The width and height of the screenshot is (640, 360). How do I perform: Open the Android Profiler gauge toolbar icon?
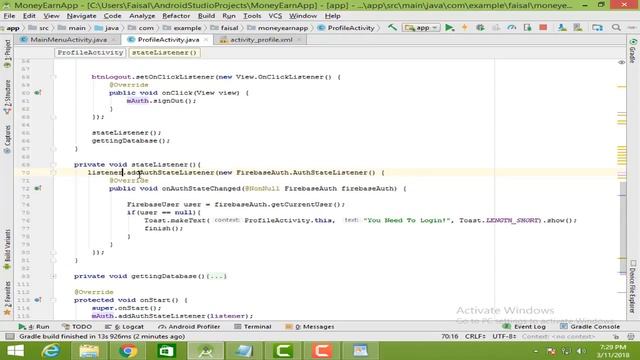[x=511, y=28]
